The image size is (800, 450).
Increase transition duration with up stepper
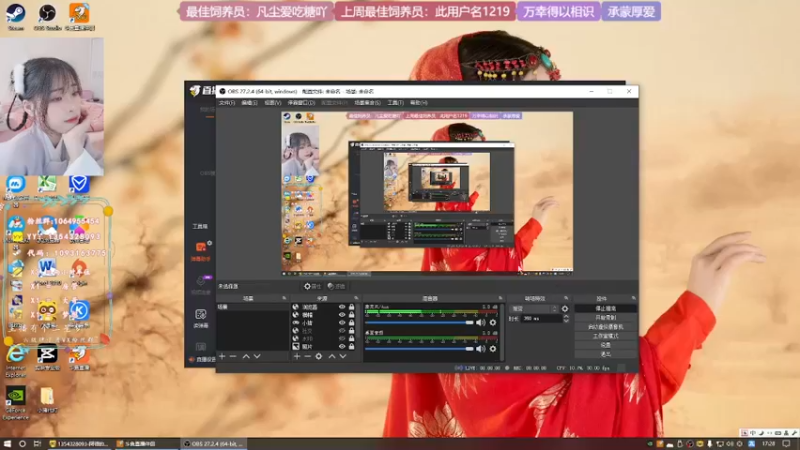[x=566, y=316]
